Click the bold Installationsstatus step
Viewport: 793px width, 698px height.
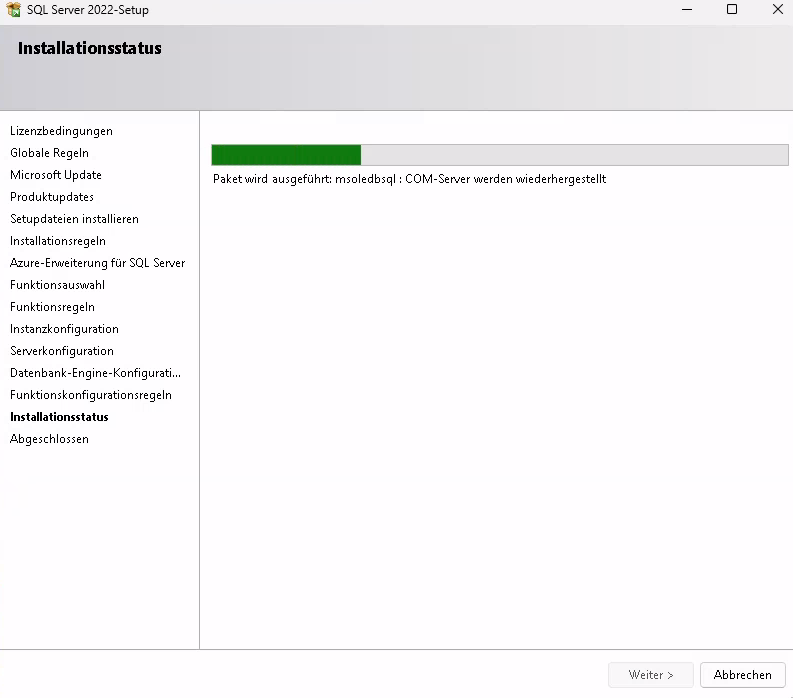[x=59, y=417]
